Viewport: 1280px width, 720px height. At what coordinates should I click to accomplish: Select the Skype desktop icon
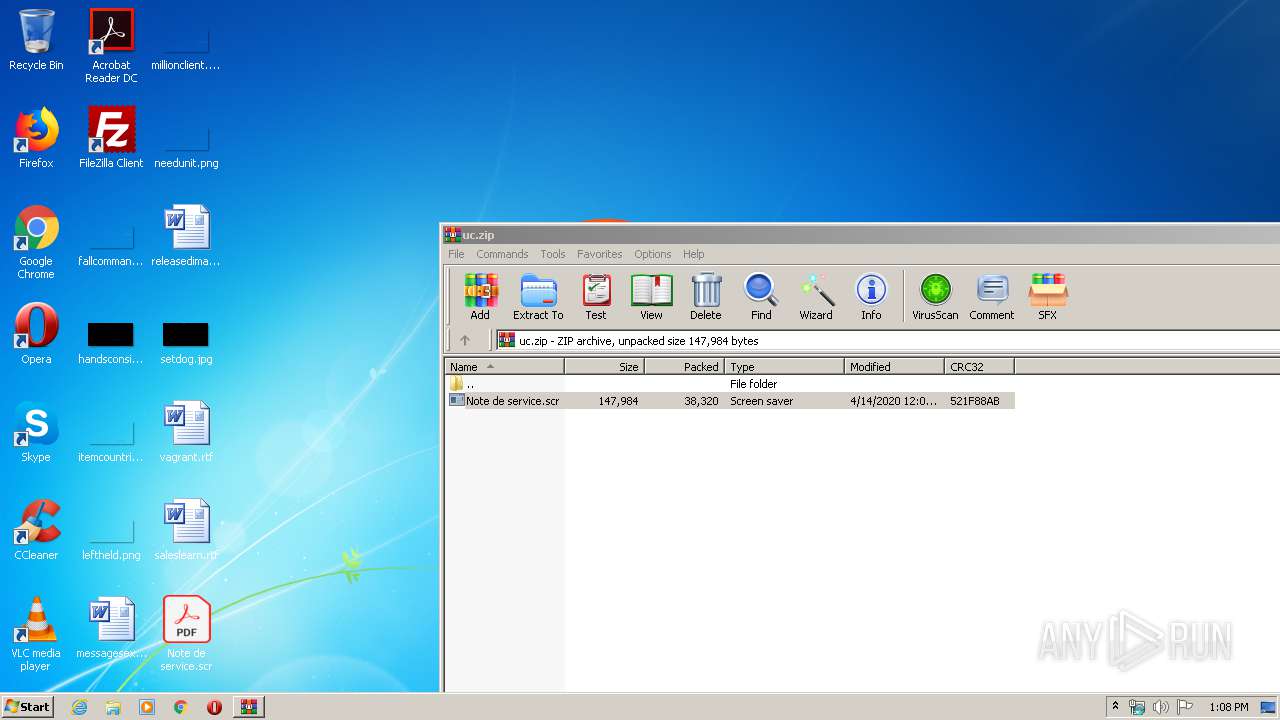pyautogui.click(x=36, y=432)
